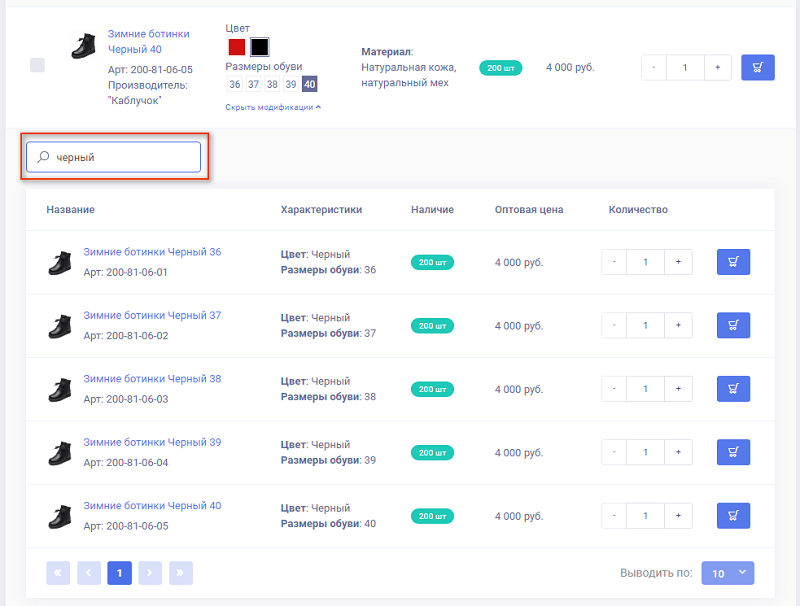
Task: Open link Зимние ботинки Черный 36
Action: point(152,252)
